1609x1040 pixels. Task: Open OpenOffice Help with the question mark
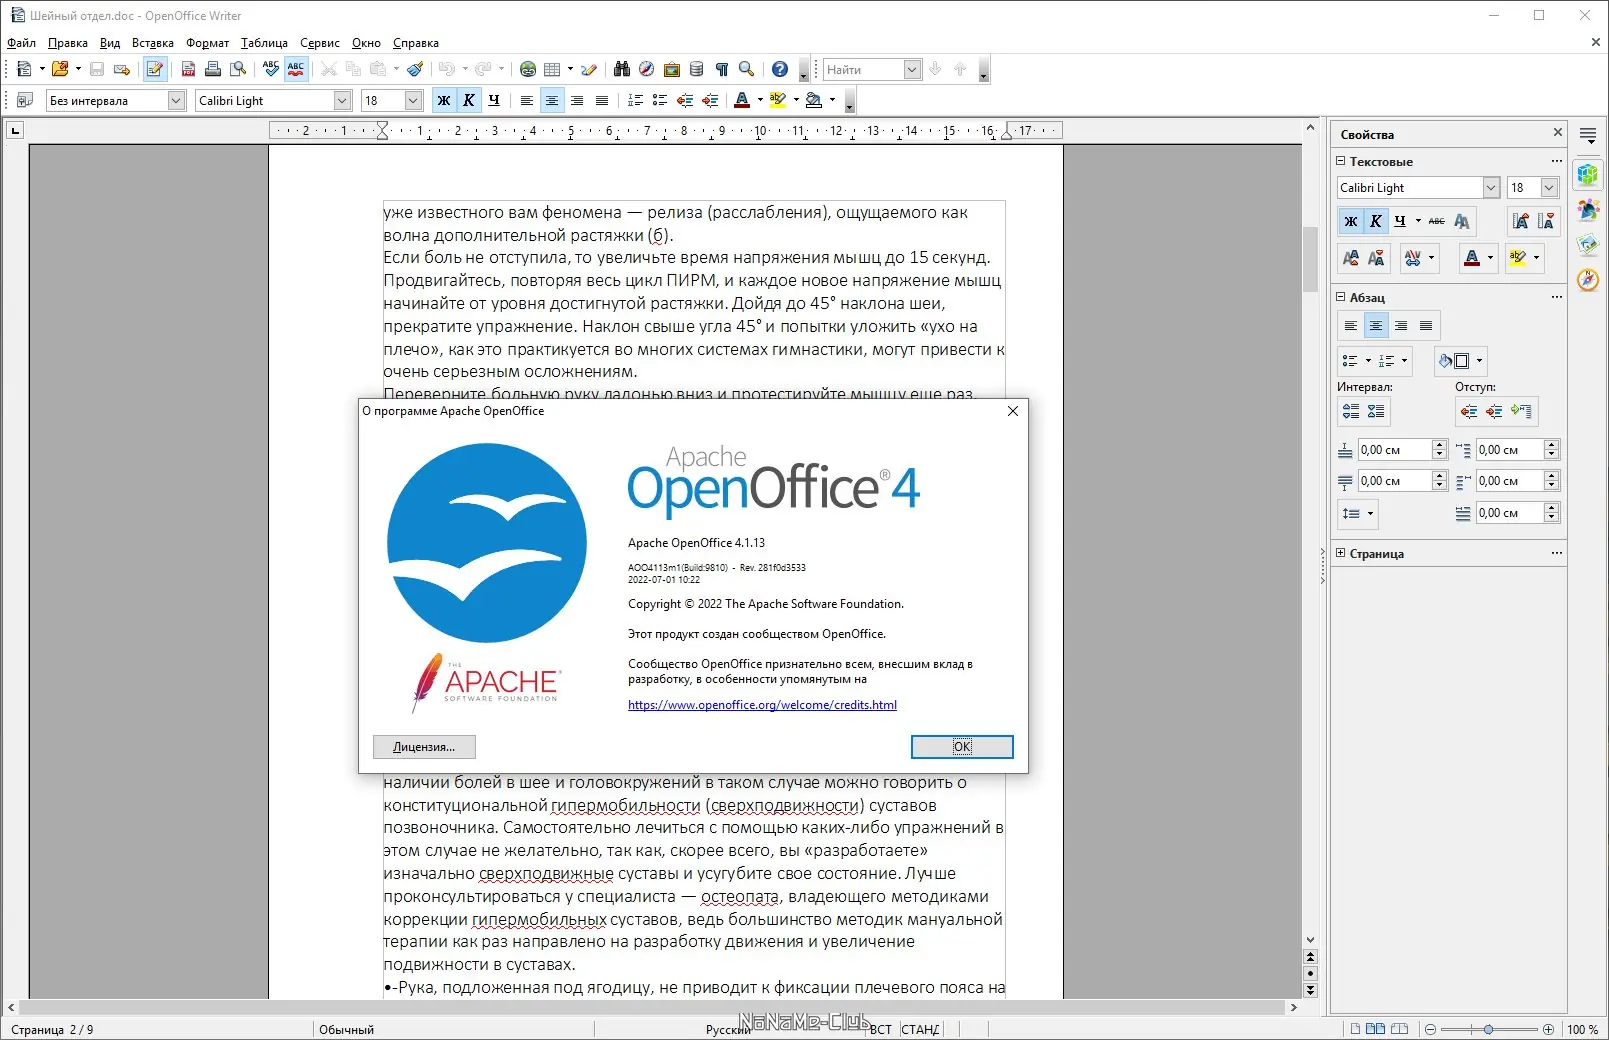click(x=780, y=69)
